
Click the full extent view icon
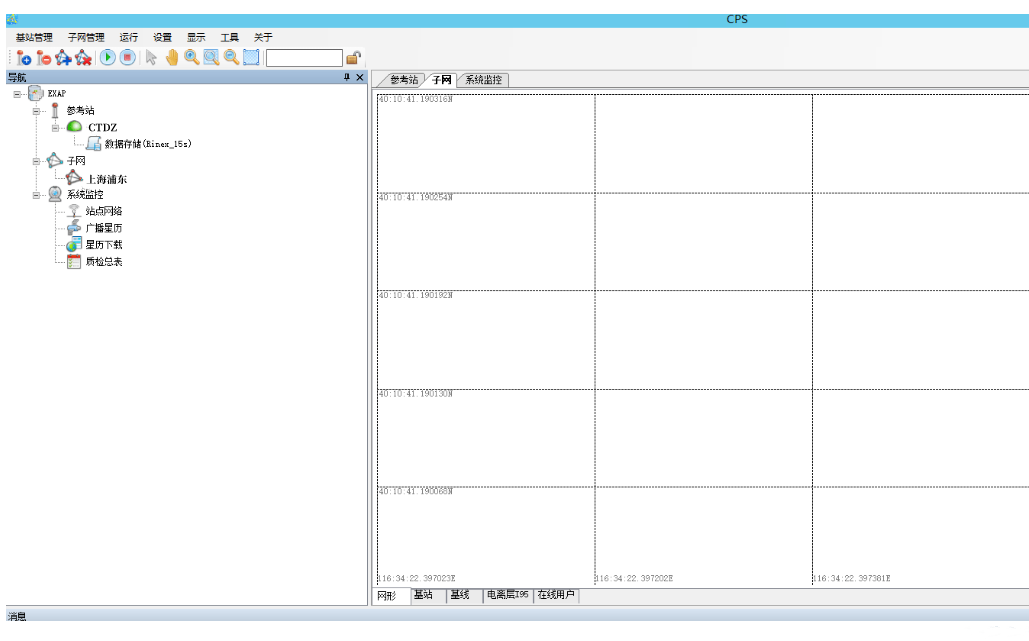coord(251,58)
